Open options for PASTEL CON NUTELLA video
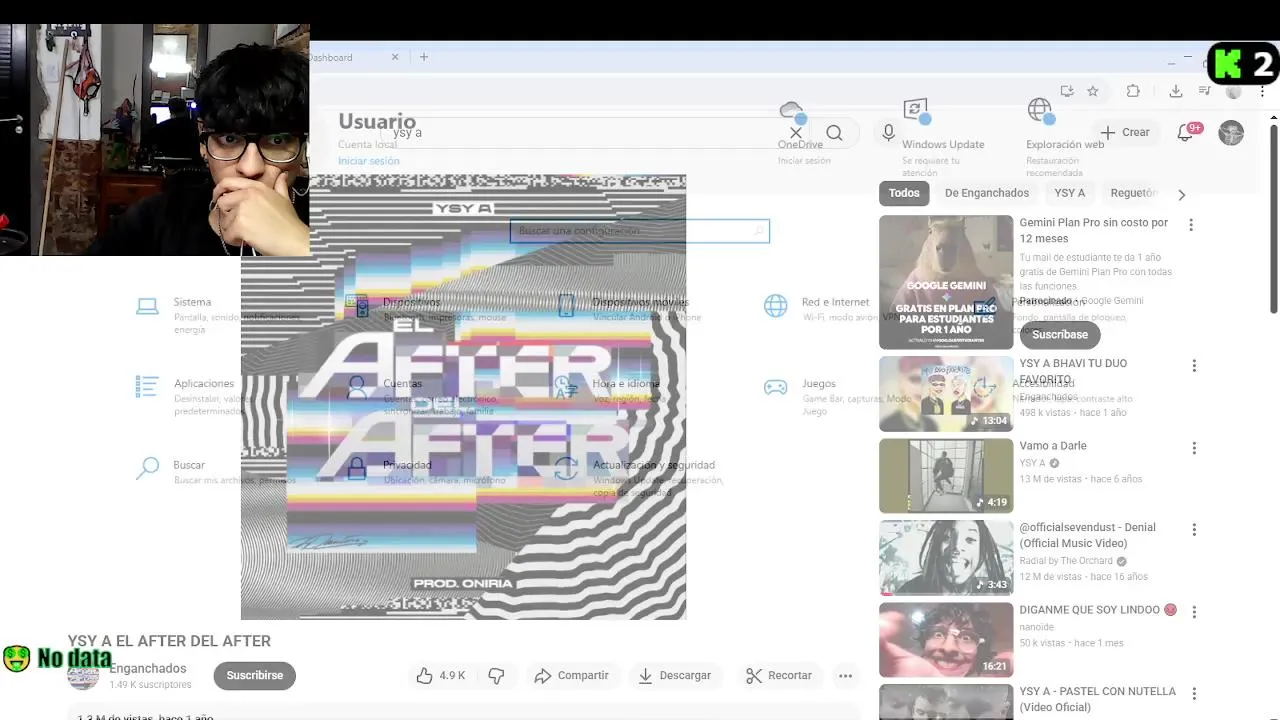Viewport: 1280px width, 720px height. coord(1194,694)
